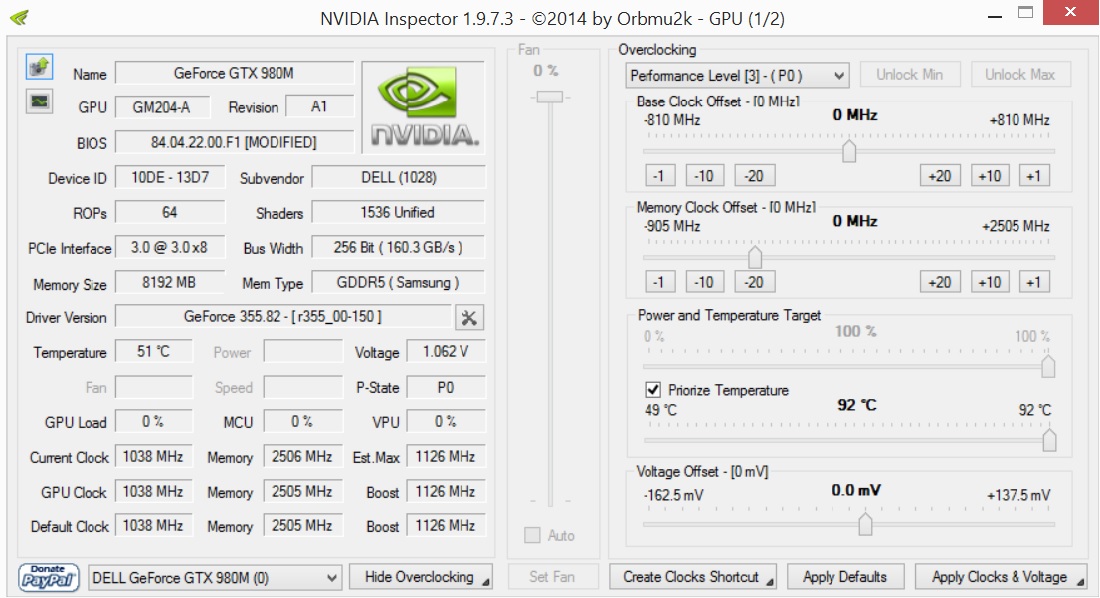Increase Base Clock Offset by 1
1100x598 pixels.
(x=1033, y=175)
